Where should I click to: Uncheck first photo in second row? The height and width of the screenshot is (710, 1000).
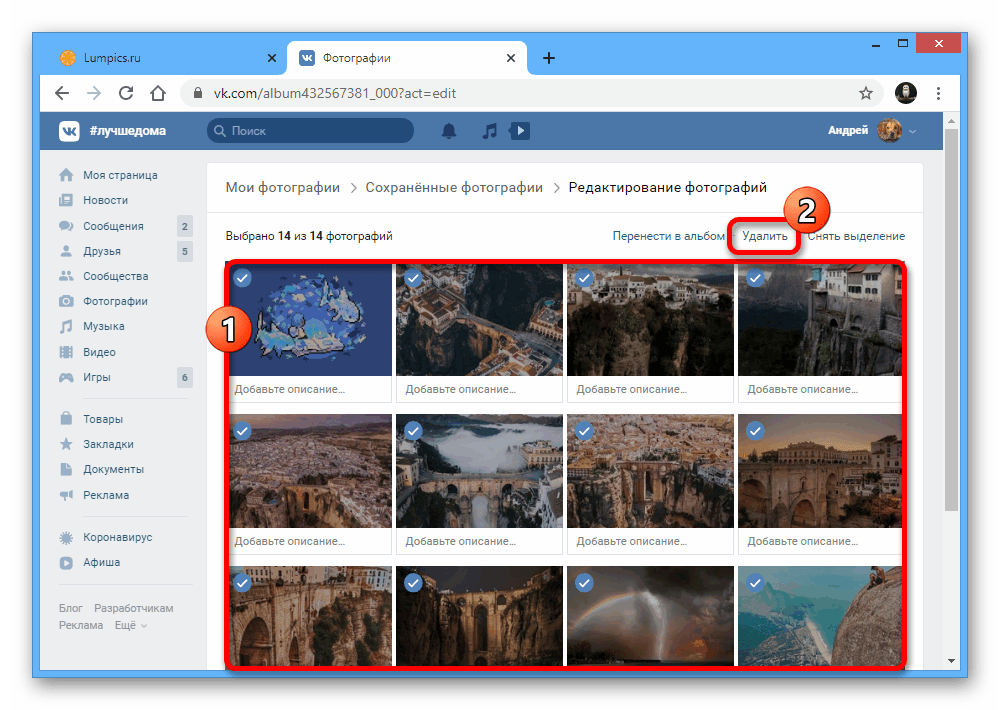coord(242,431)
